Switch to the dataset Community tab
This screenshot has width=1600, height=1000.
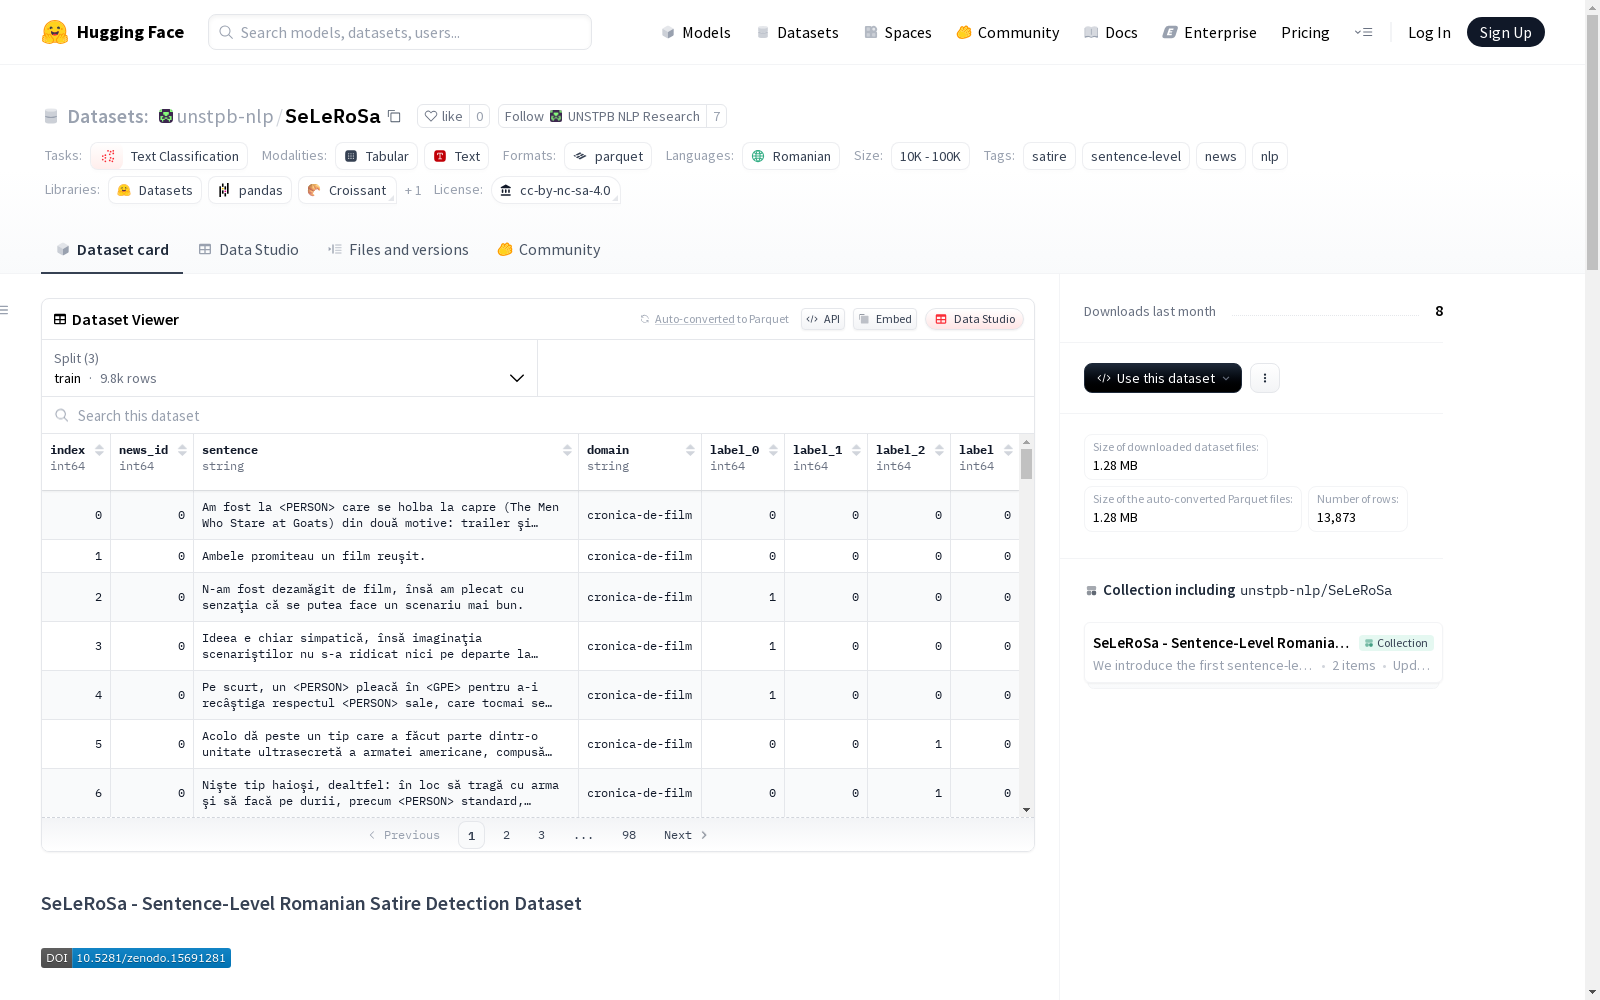tap(549, 250)
